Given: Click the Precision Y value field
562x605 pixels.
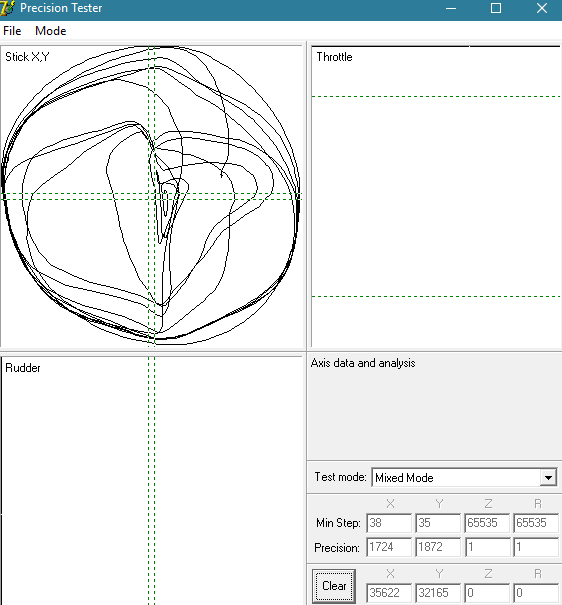Looking at the screenshot, I should [438, 547].
